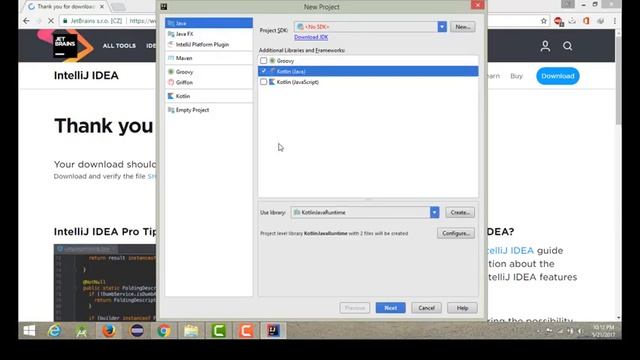640x360 pixels.
Task: Open the Project SDK dropdown arrow
Action: (442, 27)
